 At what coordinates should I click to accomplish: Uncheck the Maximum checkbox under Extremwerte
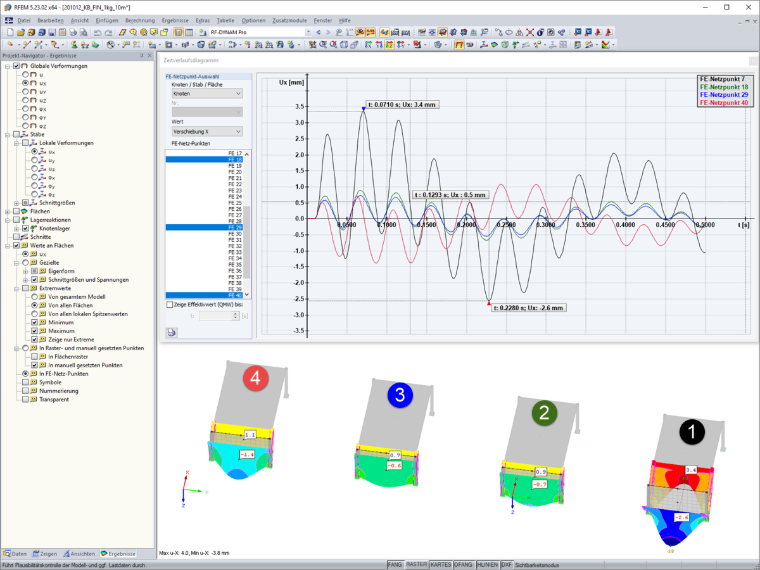(x=34, y=331)
